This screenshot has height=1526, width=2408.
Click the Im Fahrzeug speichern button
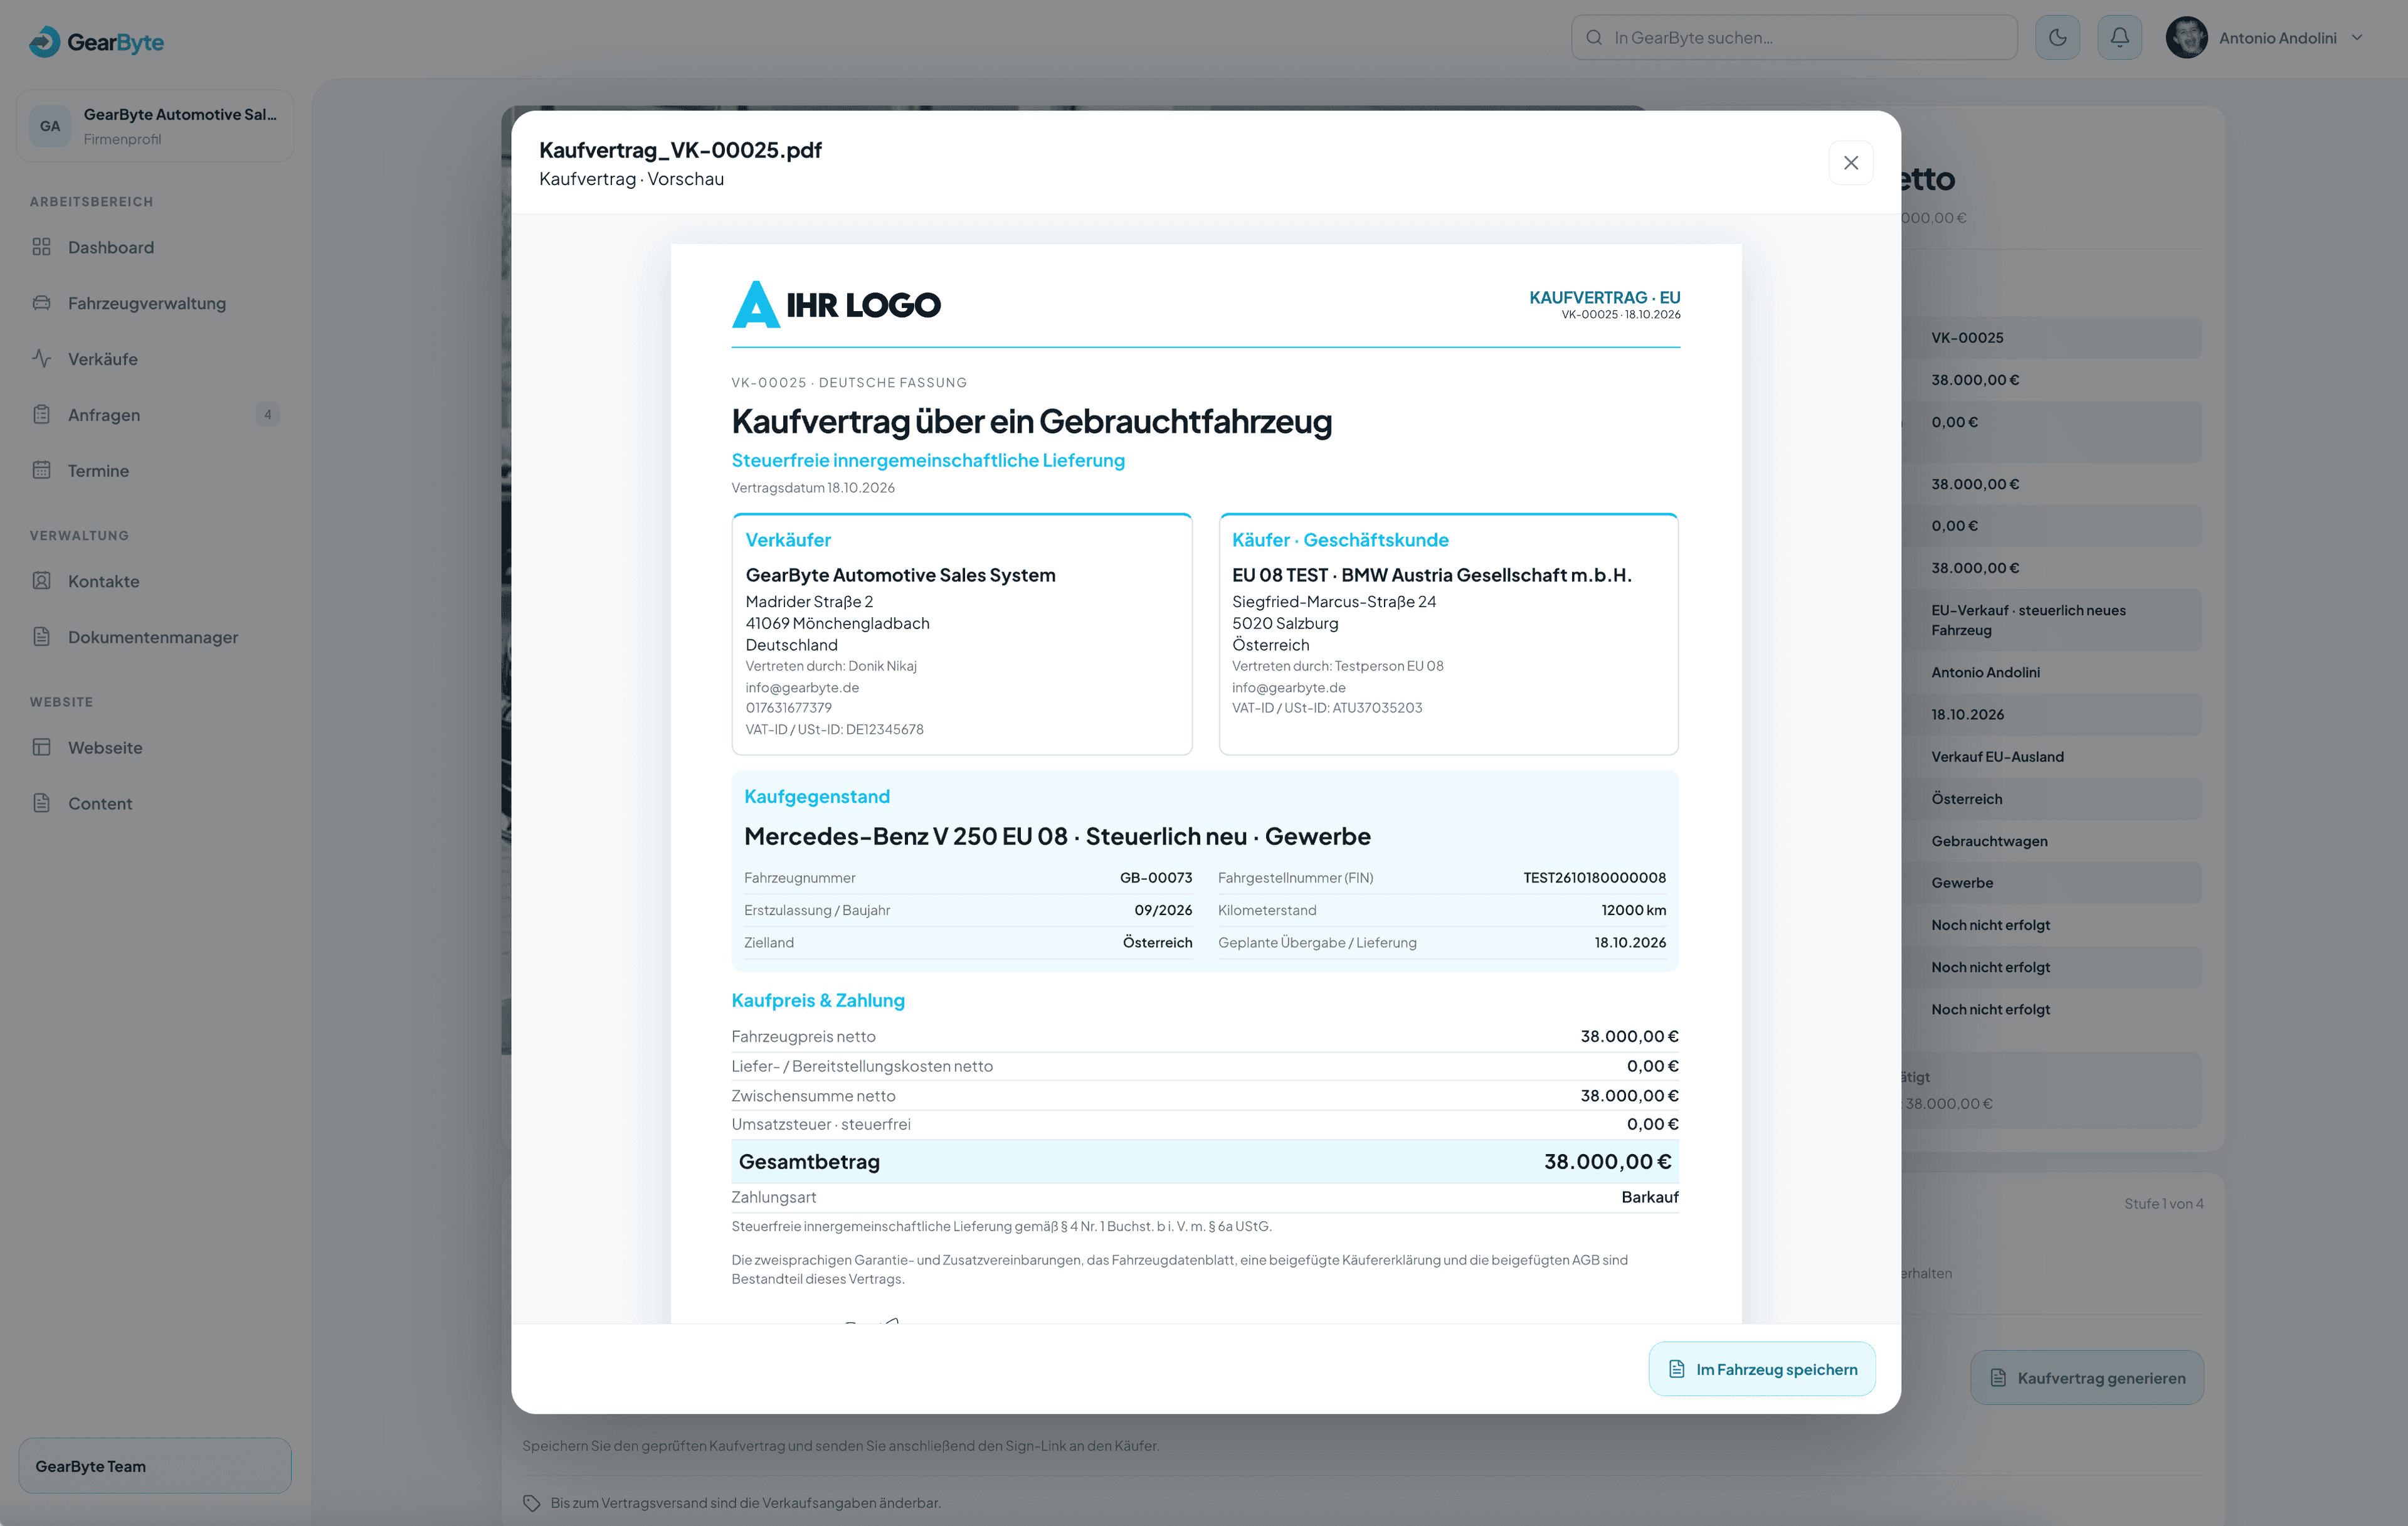1761,1369
